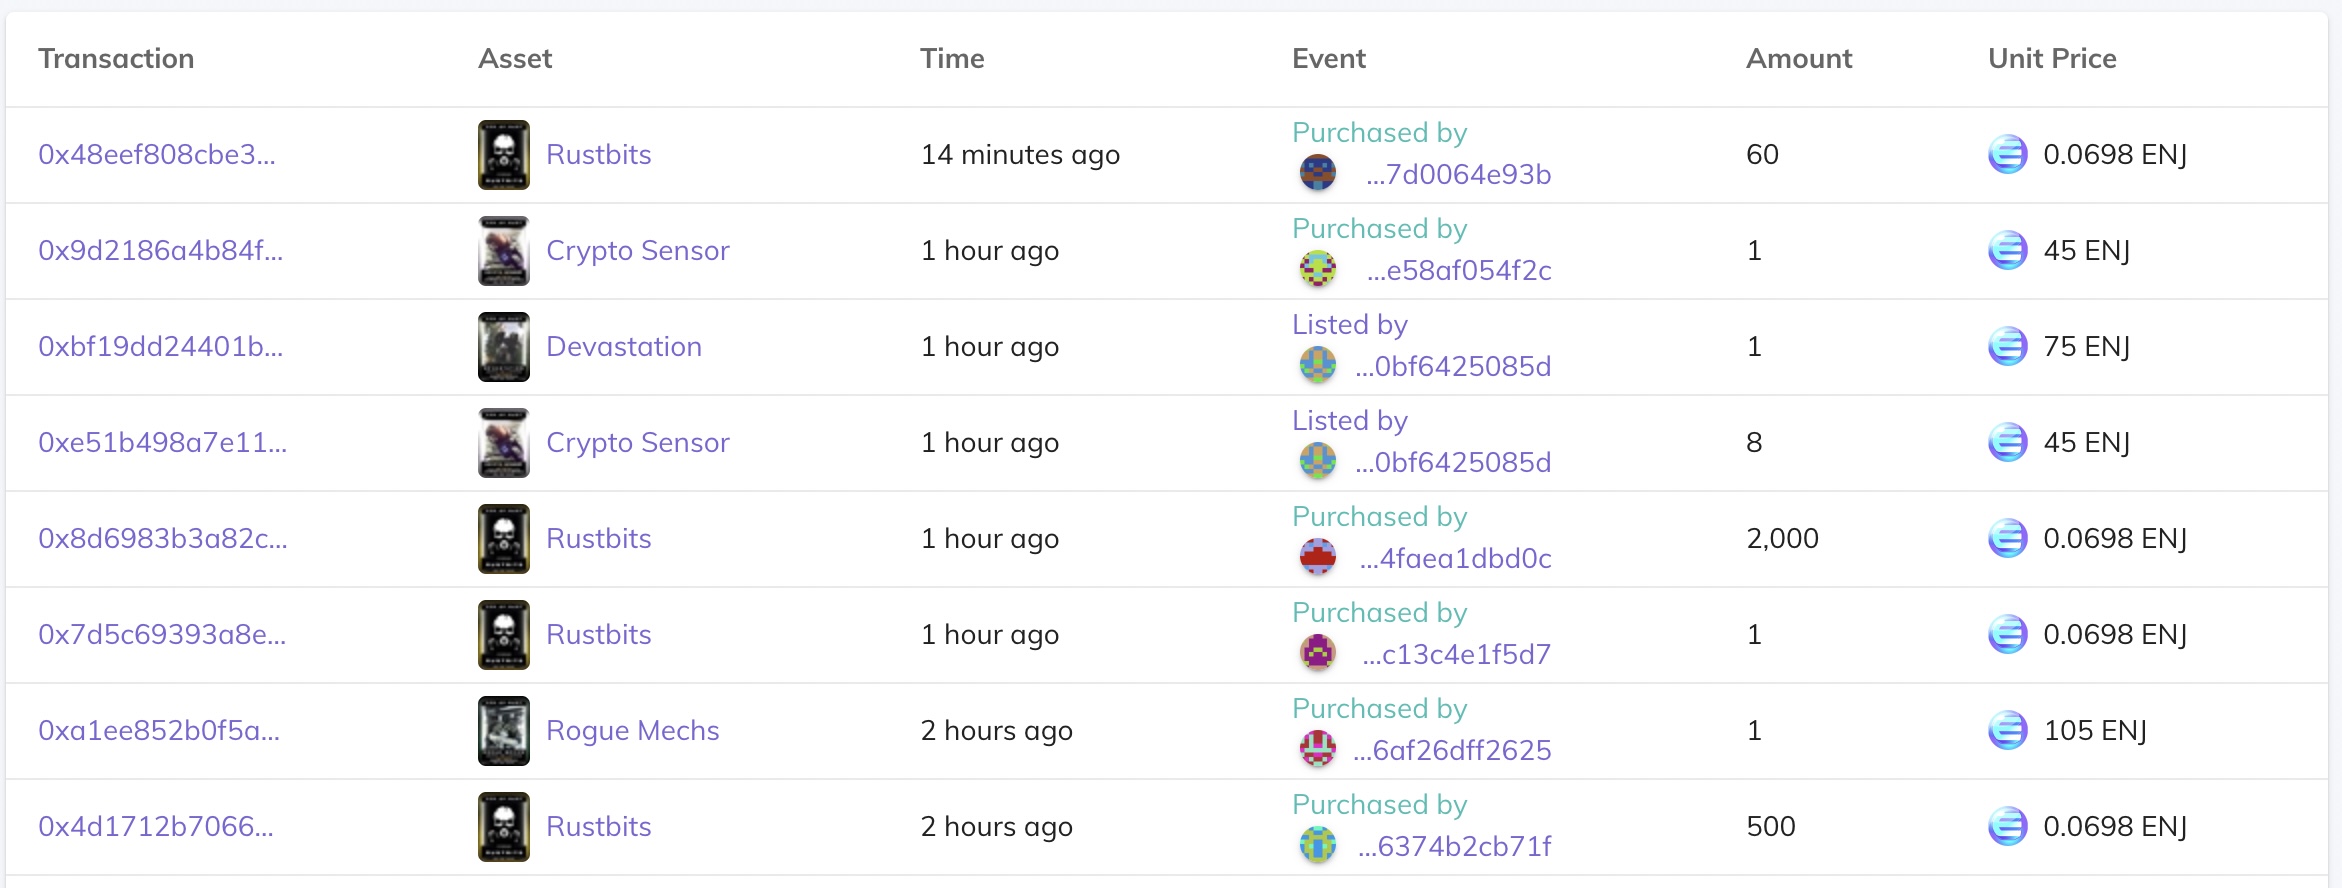Screen dimensions: 2342x888
Task: Open the Crypto Sensor link priced 45 ENJ purchased
Action: [638, 251]
